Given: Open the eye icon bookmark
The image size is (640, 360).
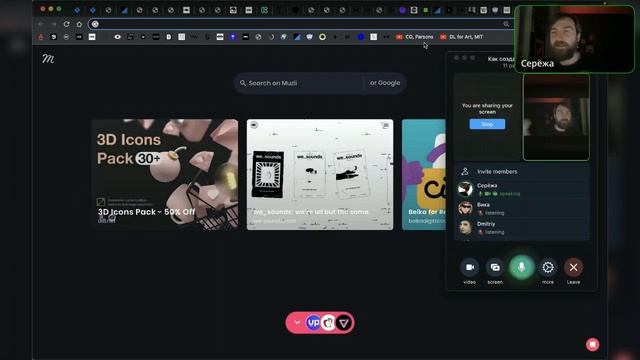Looking at the screenshot, I should (x=118, y=37).
